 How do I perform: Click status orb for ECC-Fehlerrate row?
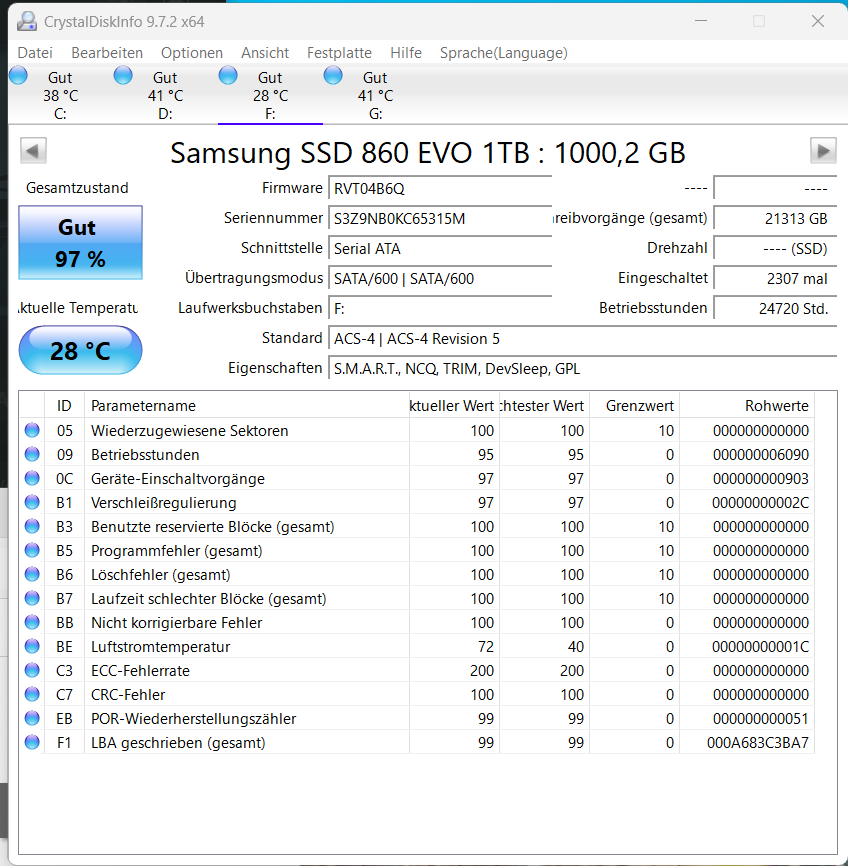32,670
